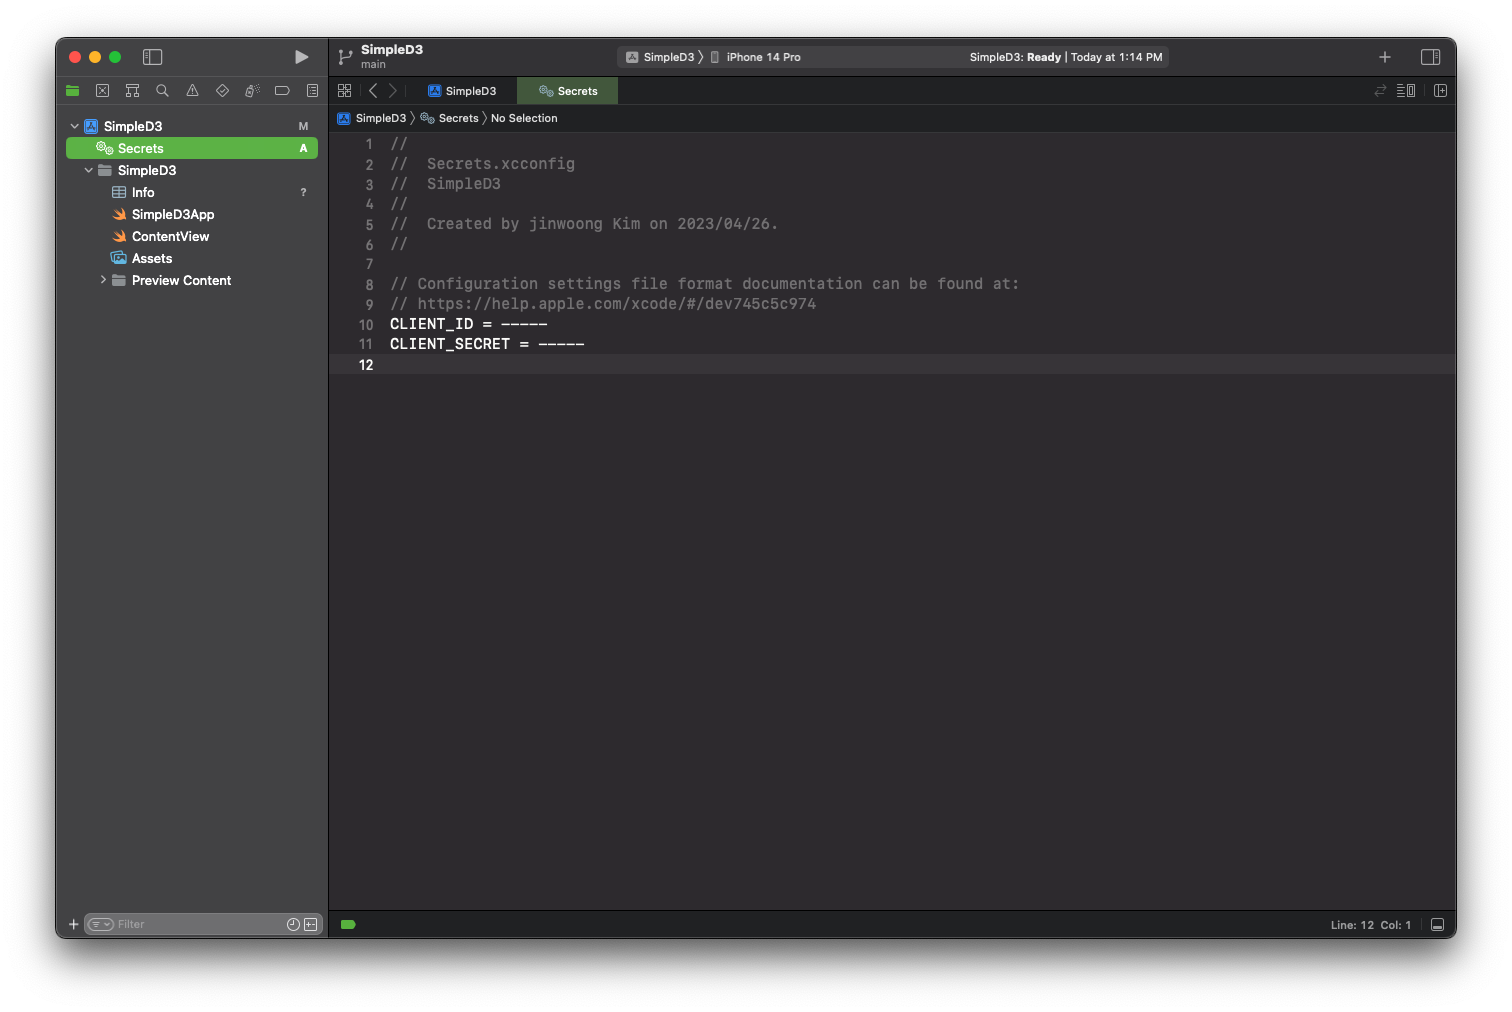Click the green tag icon in the bottom bar
Image resolution: width=1512 pixels, height=1012 pixels.
(x=348, y=924)
